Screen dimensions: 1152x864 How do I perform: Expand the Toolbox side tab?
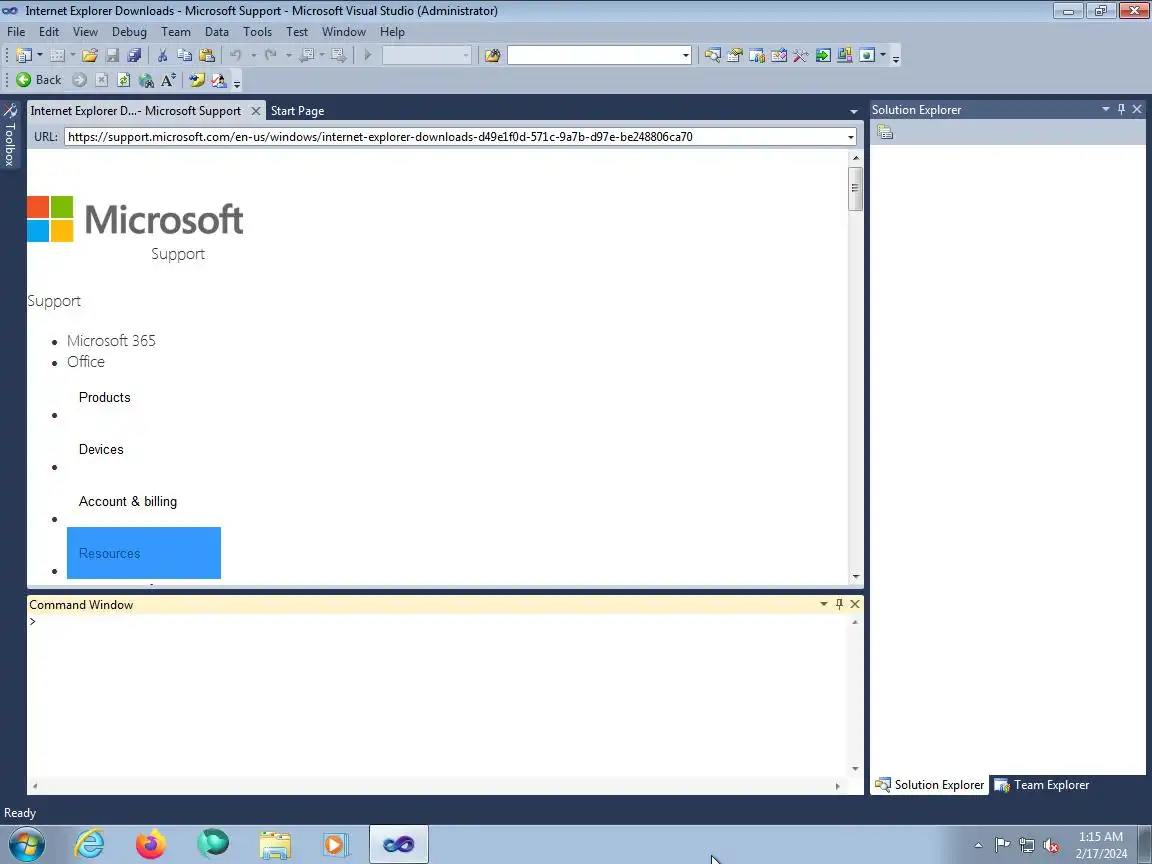click(10, 134)
